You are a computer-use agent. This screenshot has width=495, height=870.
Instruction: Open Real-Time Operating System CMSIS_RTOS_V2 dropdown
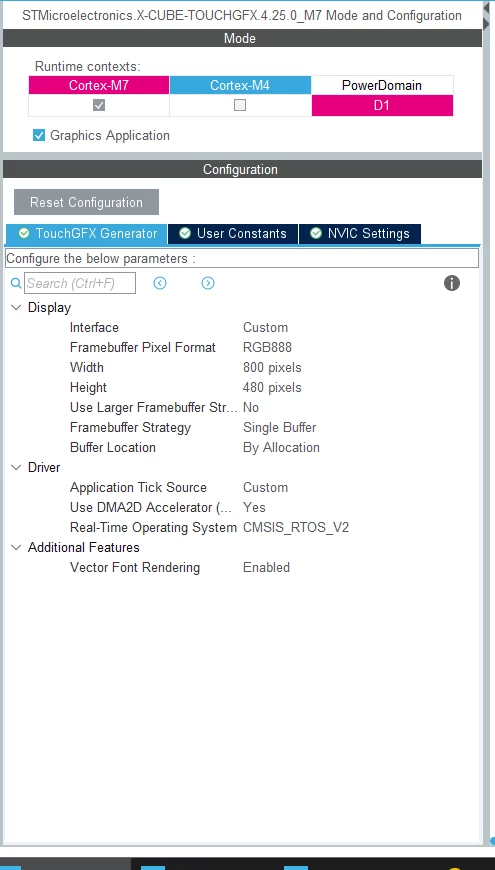pos(296,527)
